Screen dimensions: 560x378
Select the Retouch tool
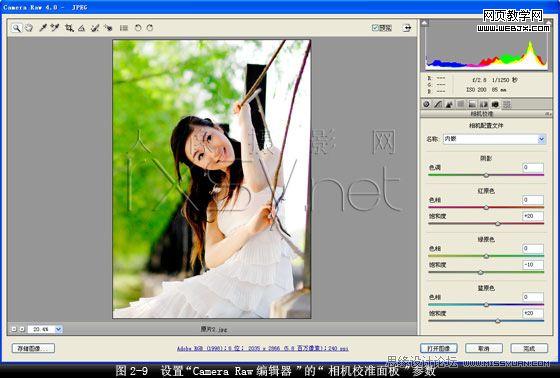95,28
